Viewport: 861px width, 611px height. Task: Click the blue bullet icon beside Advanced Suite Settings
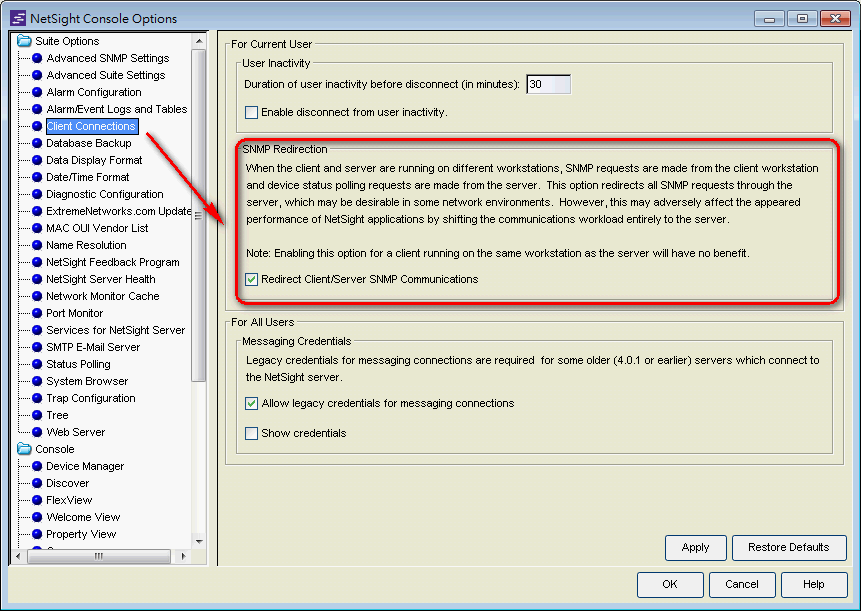tap(37, 75)
